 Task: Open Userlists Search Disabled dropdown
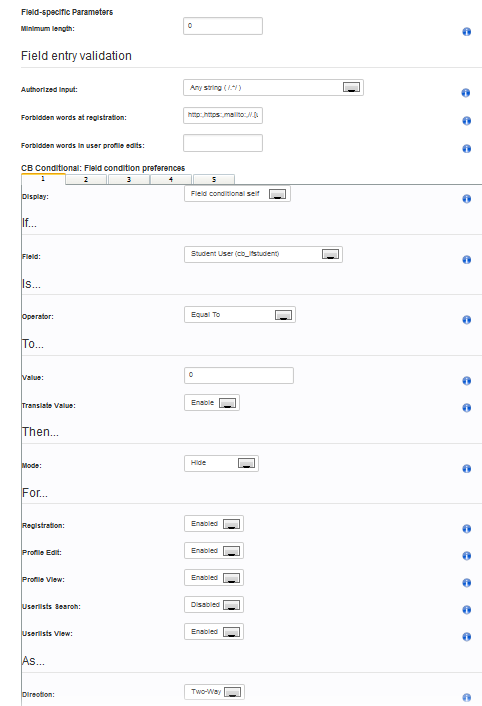[214, 605]
